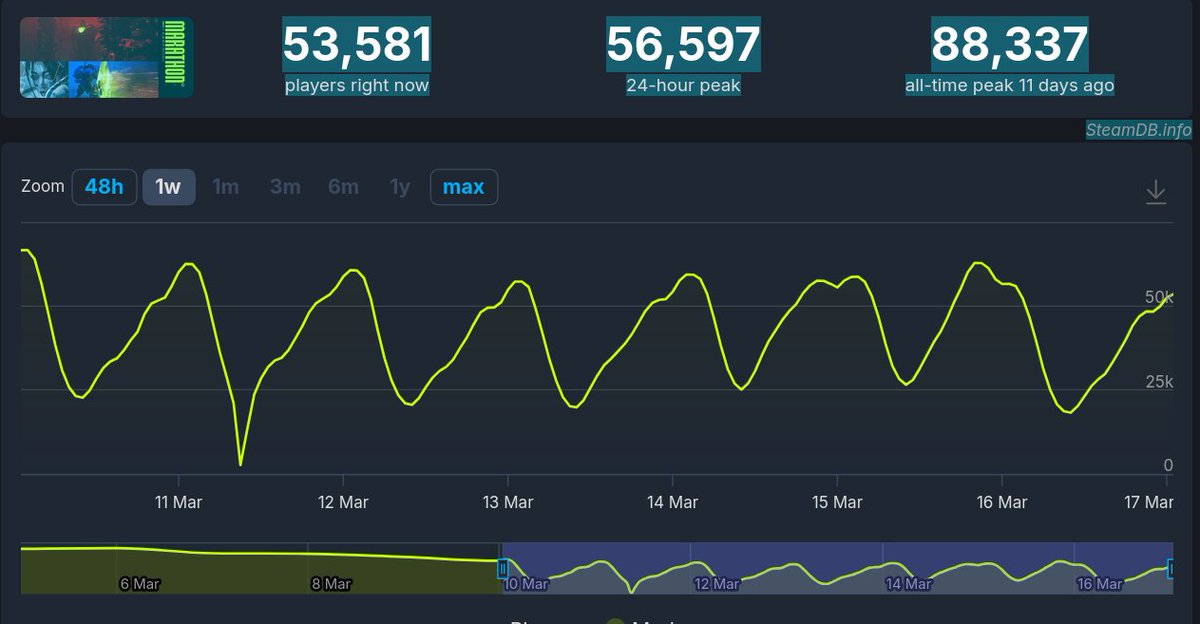Click the '12 Mar' axis label

[343, 502]
